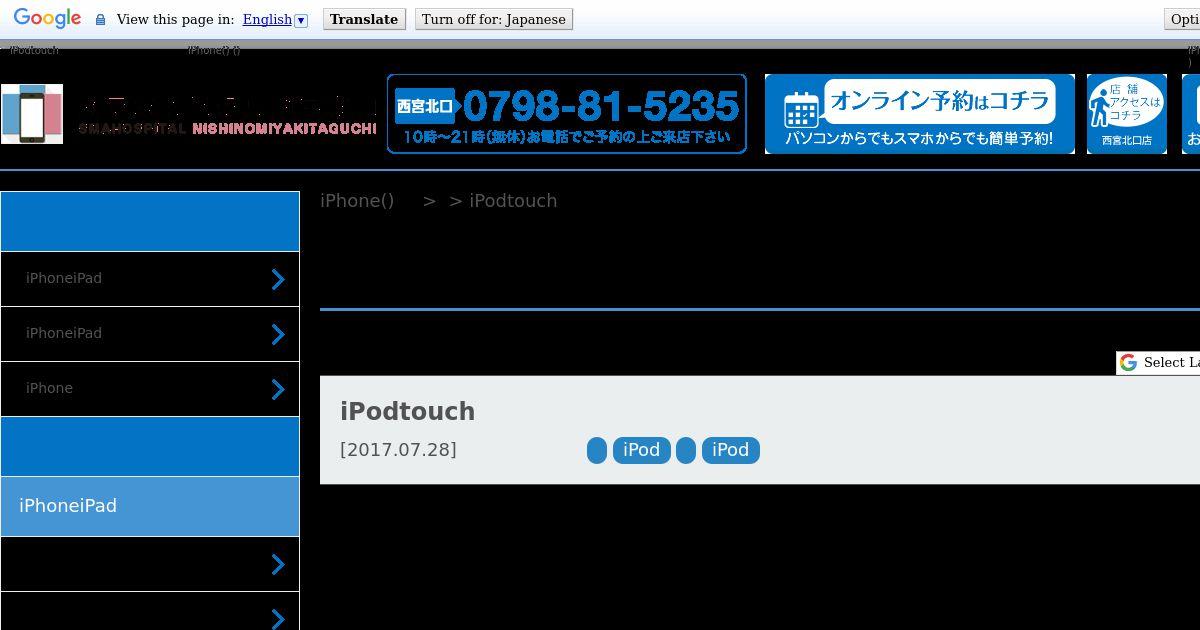Expand the chevron just below highlighted iPhoneiPad
1200x630 pixels.
(278, 564)
